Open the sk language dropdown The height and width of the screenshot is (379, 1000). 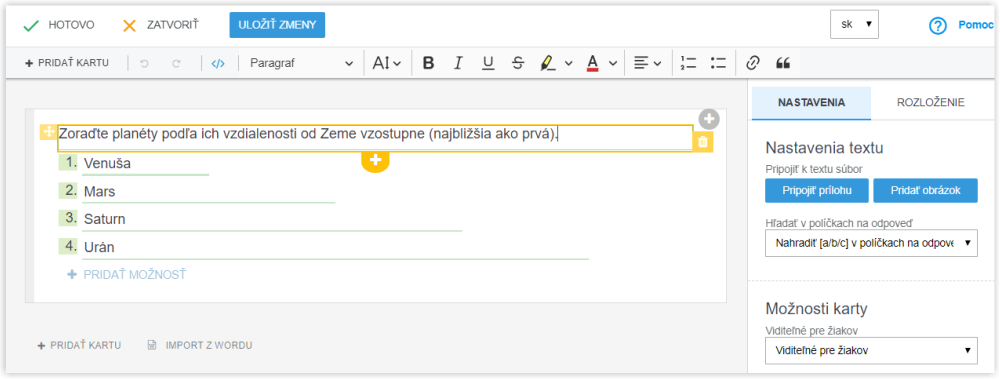(x=855, y=25)
